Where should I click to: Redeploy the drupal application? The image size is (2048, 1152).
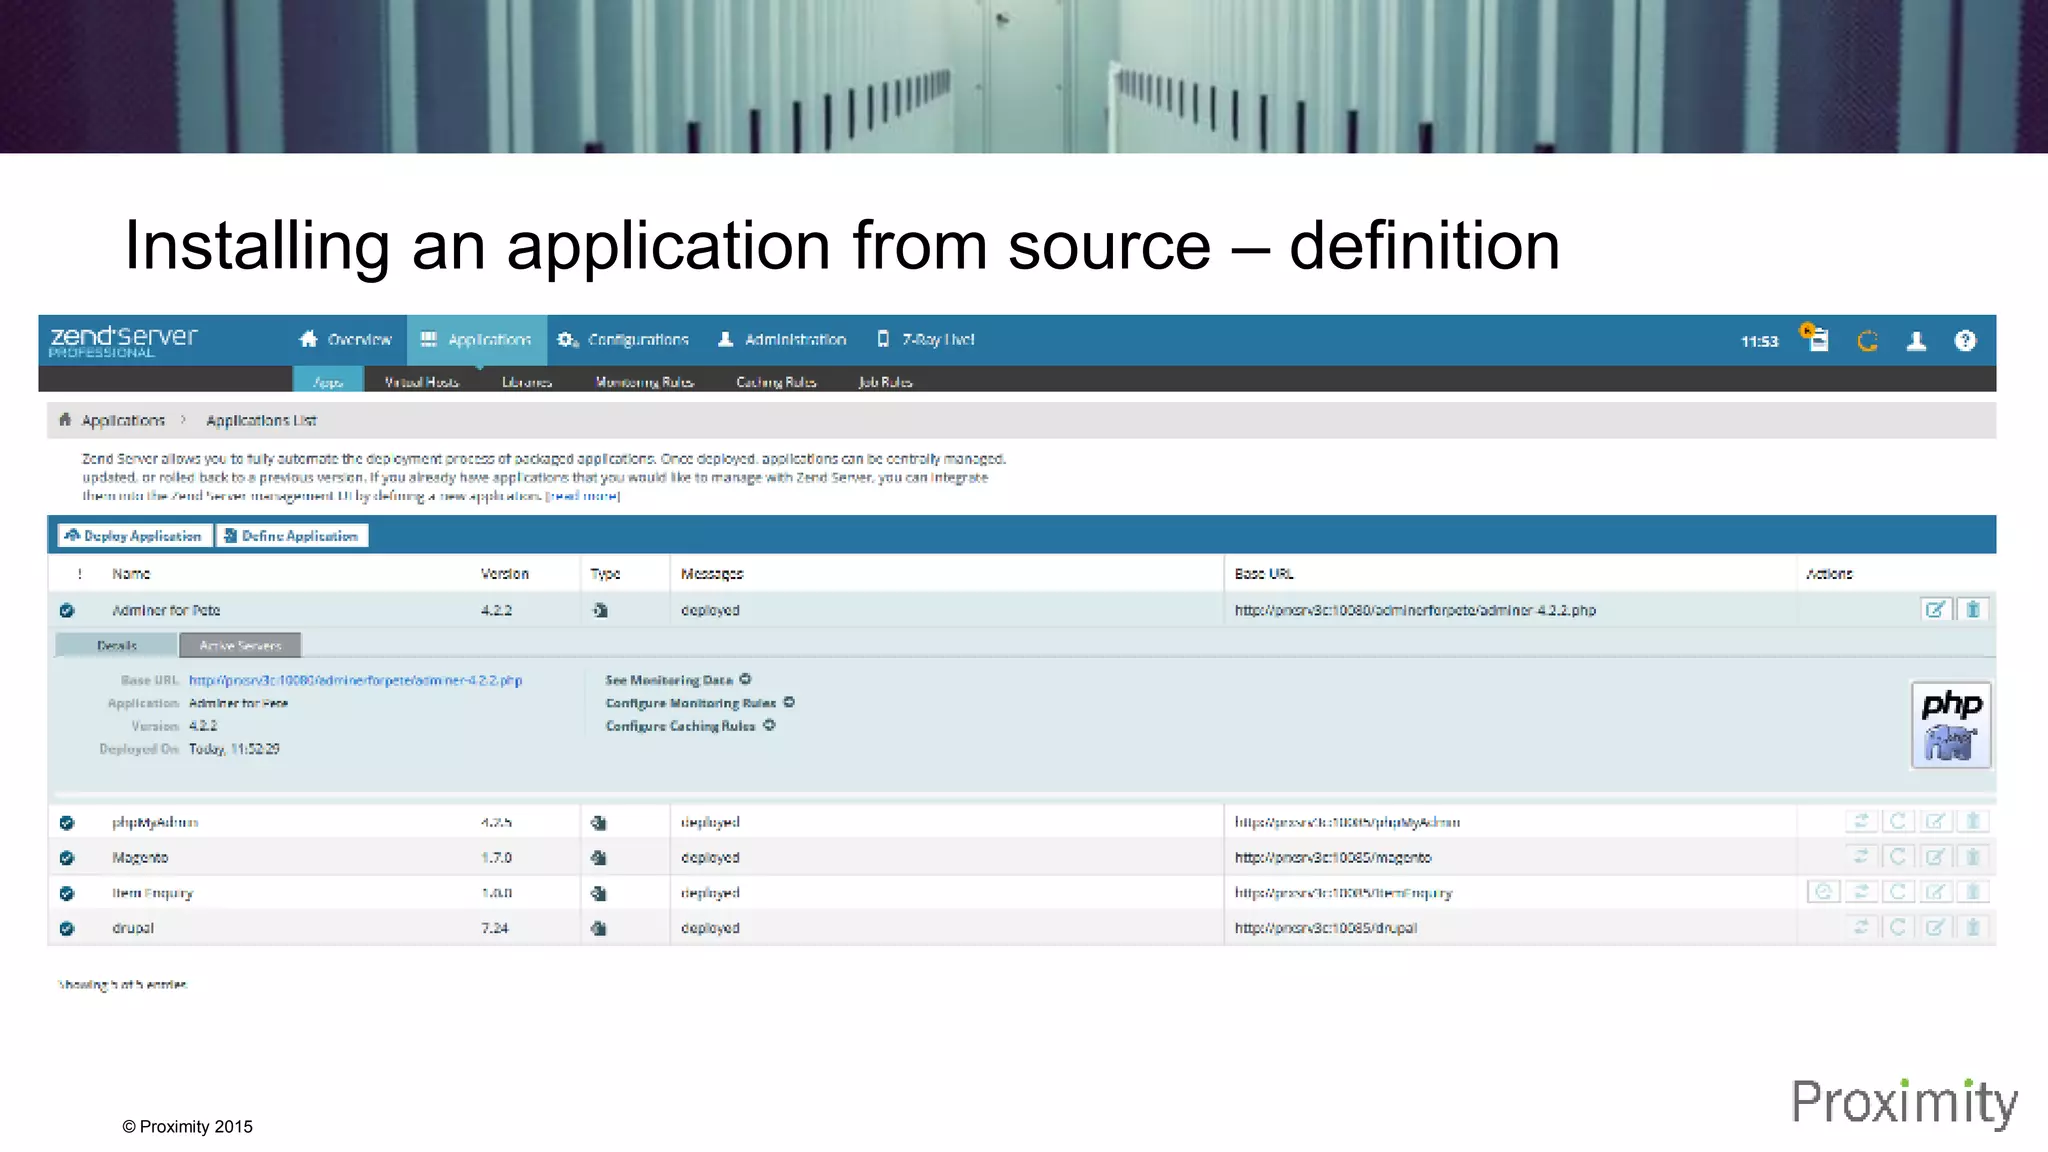[1897, 927]
